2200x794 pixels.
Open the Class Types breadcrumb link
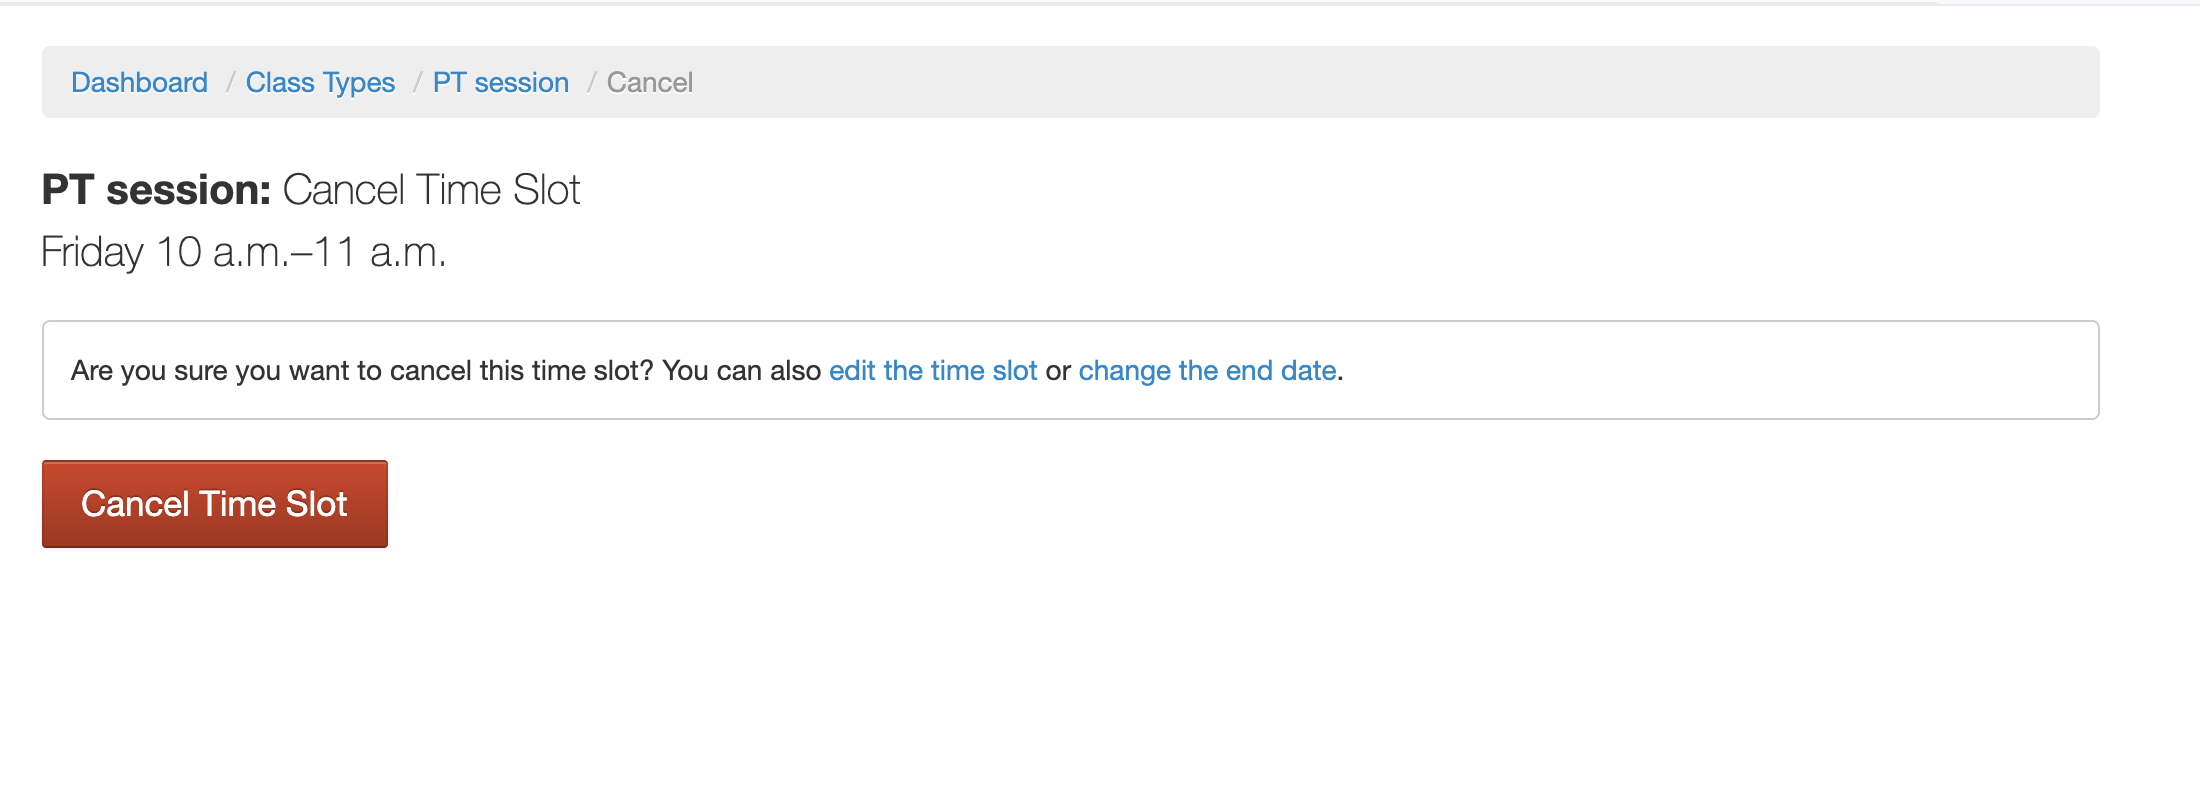(320, 82)
